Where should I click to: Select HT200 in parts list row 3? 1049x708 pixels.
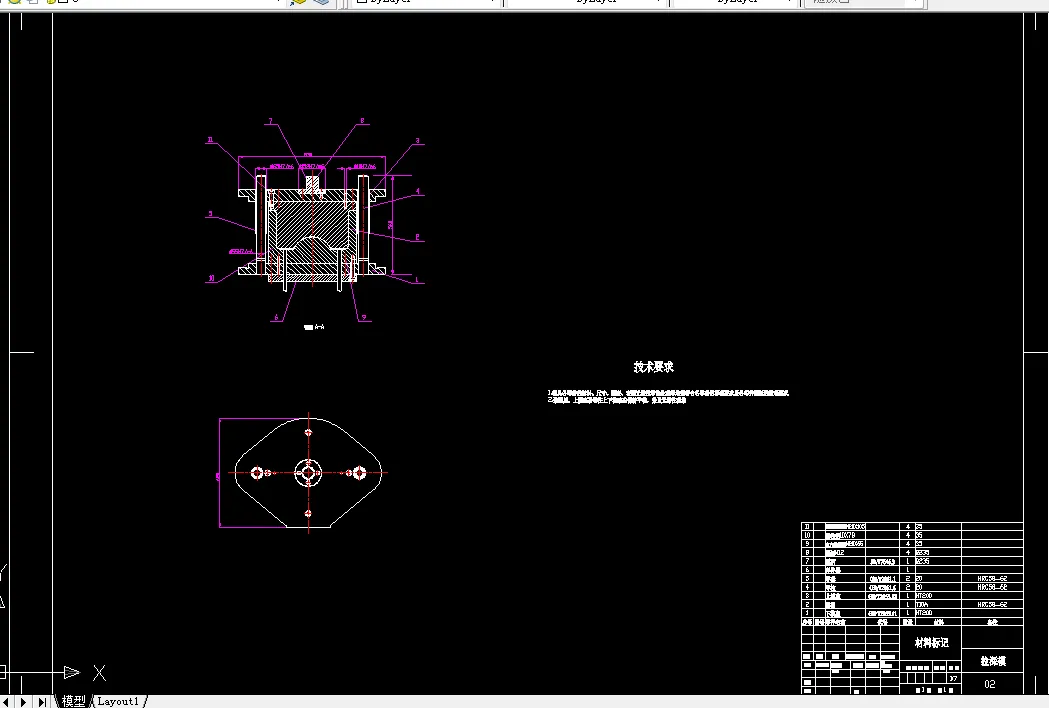click(924, 596)
